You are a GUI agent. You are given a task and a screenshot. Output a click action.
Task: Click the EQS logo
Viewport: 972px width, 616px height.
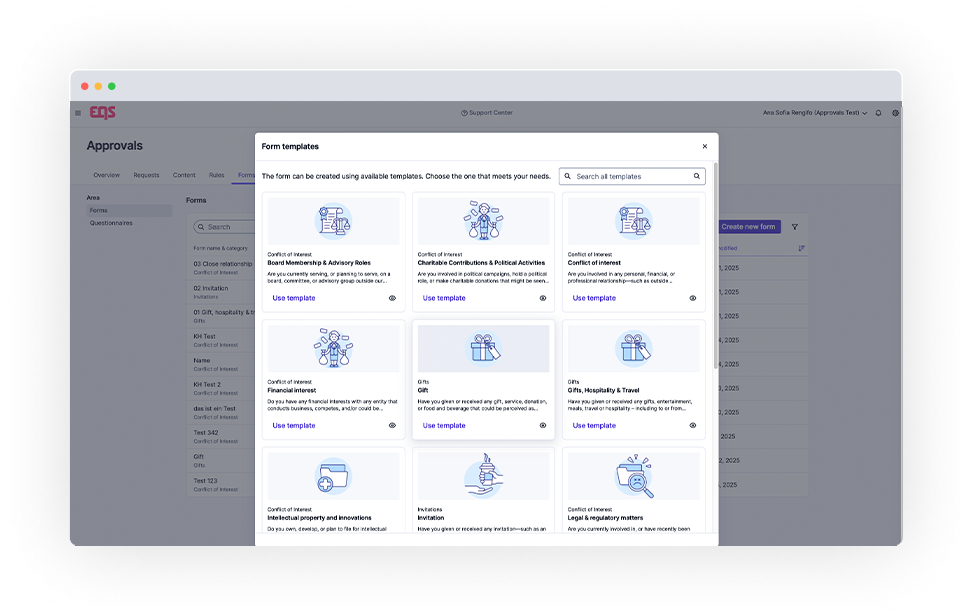click(x=102, y=113)
